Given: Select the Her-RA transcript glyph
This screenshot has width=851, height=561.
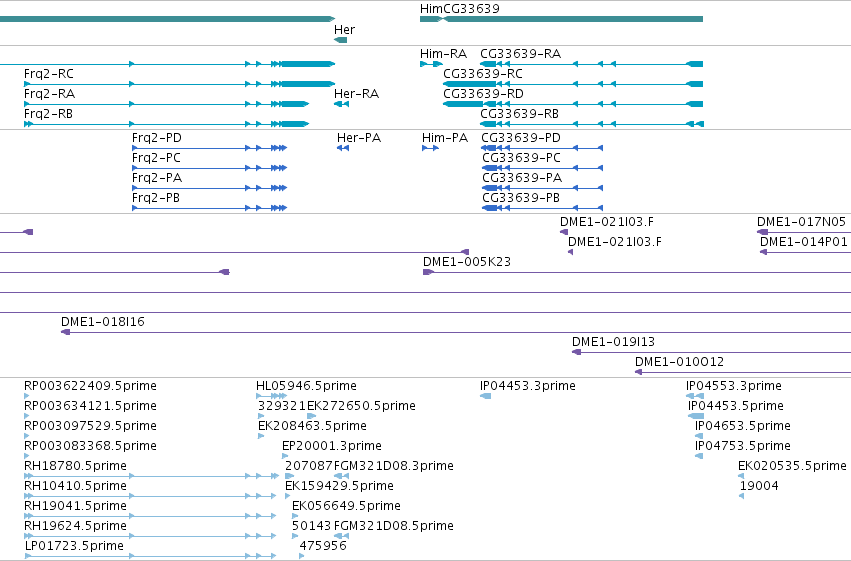Looking at the screenshot, I should (x=341, y=104).
